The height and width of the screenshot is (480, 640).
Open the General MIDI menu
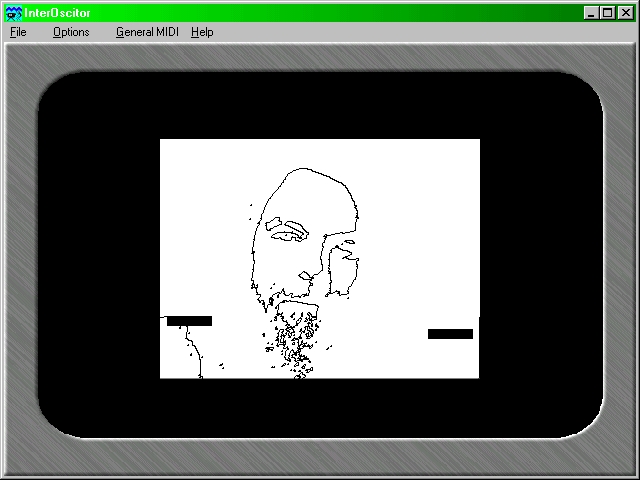[x=147, y=32]
